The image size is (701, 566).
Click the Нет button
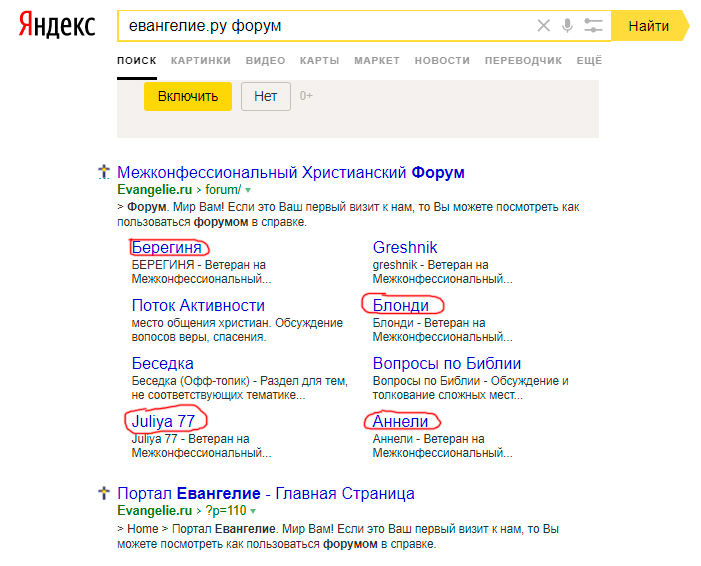click(x=265, y=96)
